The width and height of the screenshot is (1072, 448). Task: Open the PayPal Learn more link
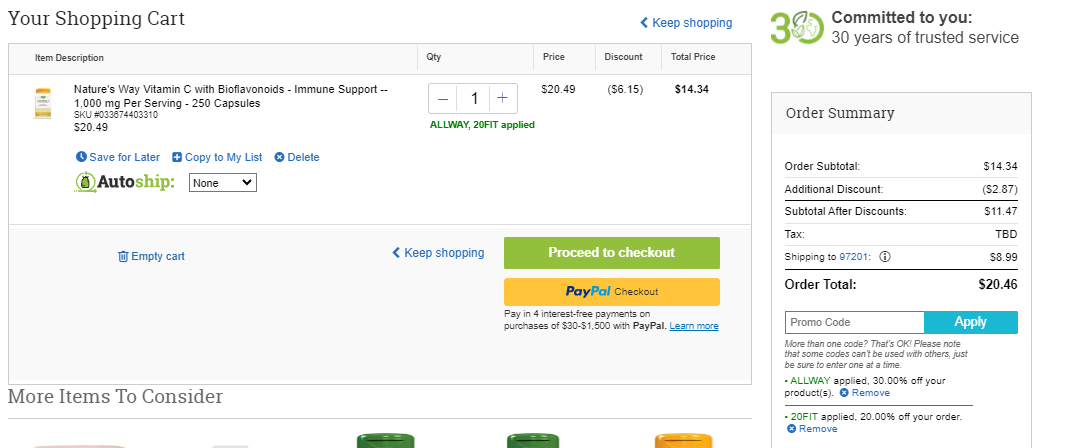pos(694,326)
